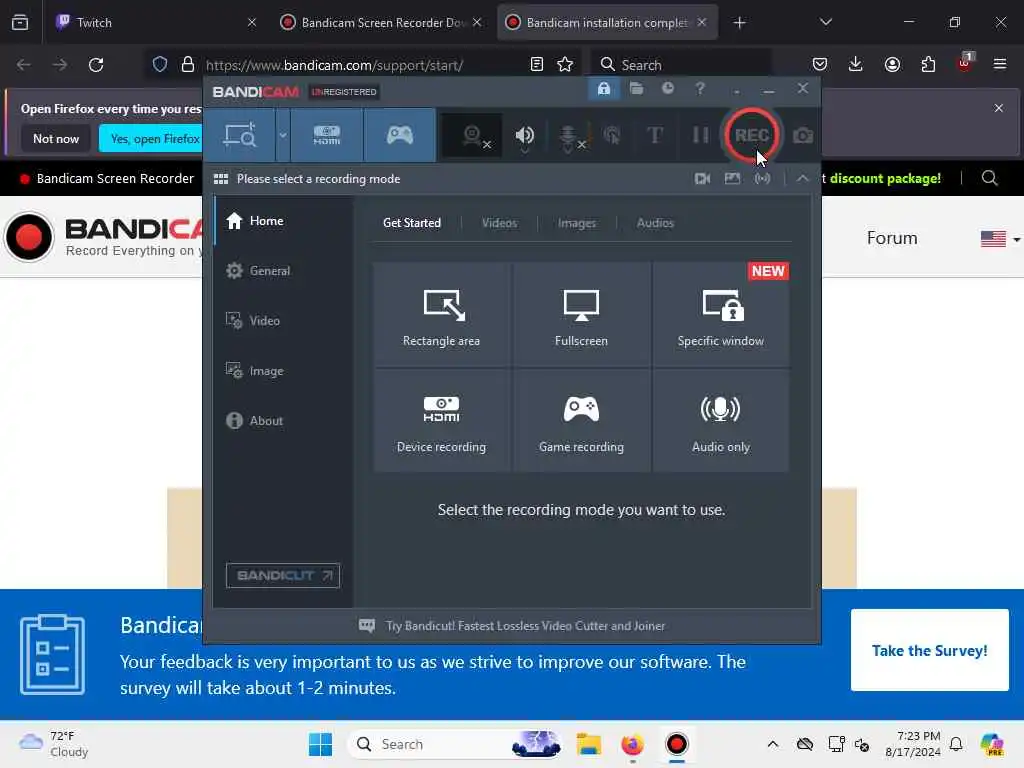Choose Fullscreen recording mode
Screen dimensions: 1024x768
[x=581, y=314]
